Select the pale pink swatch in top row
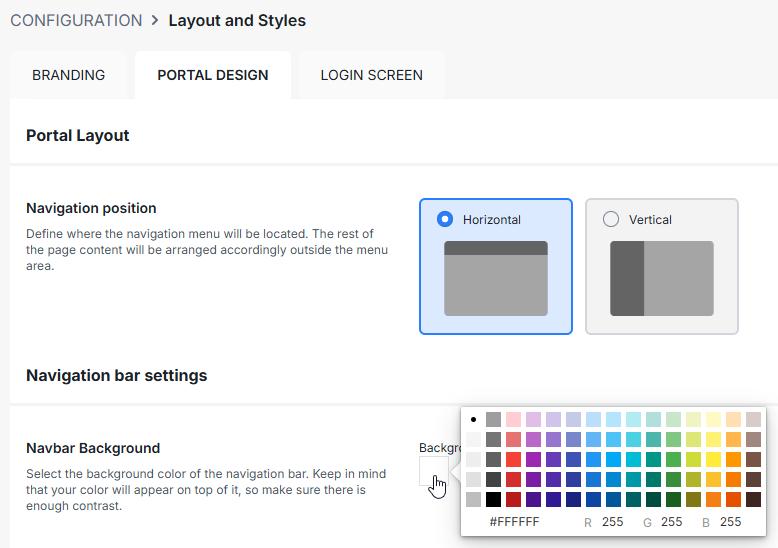 coord(514,419)
